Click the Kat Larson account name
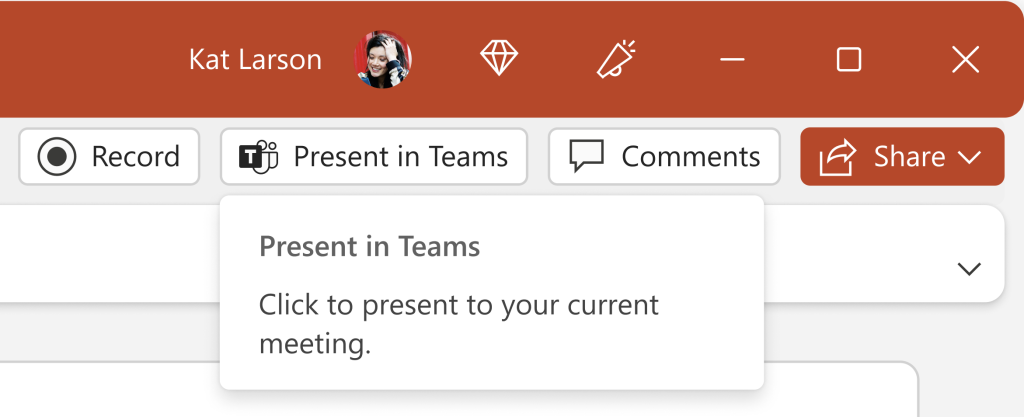The height and width of the screenshot is (417, 1024). [x=255, y=60]
